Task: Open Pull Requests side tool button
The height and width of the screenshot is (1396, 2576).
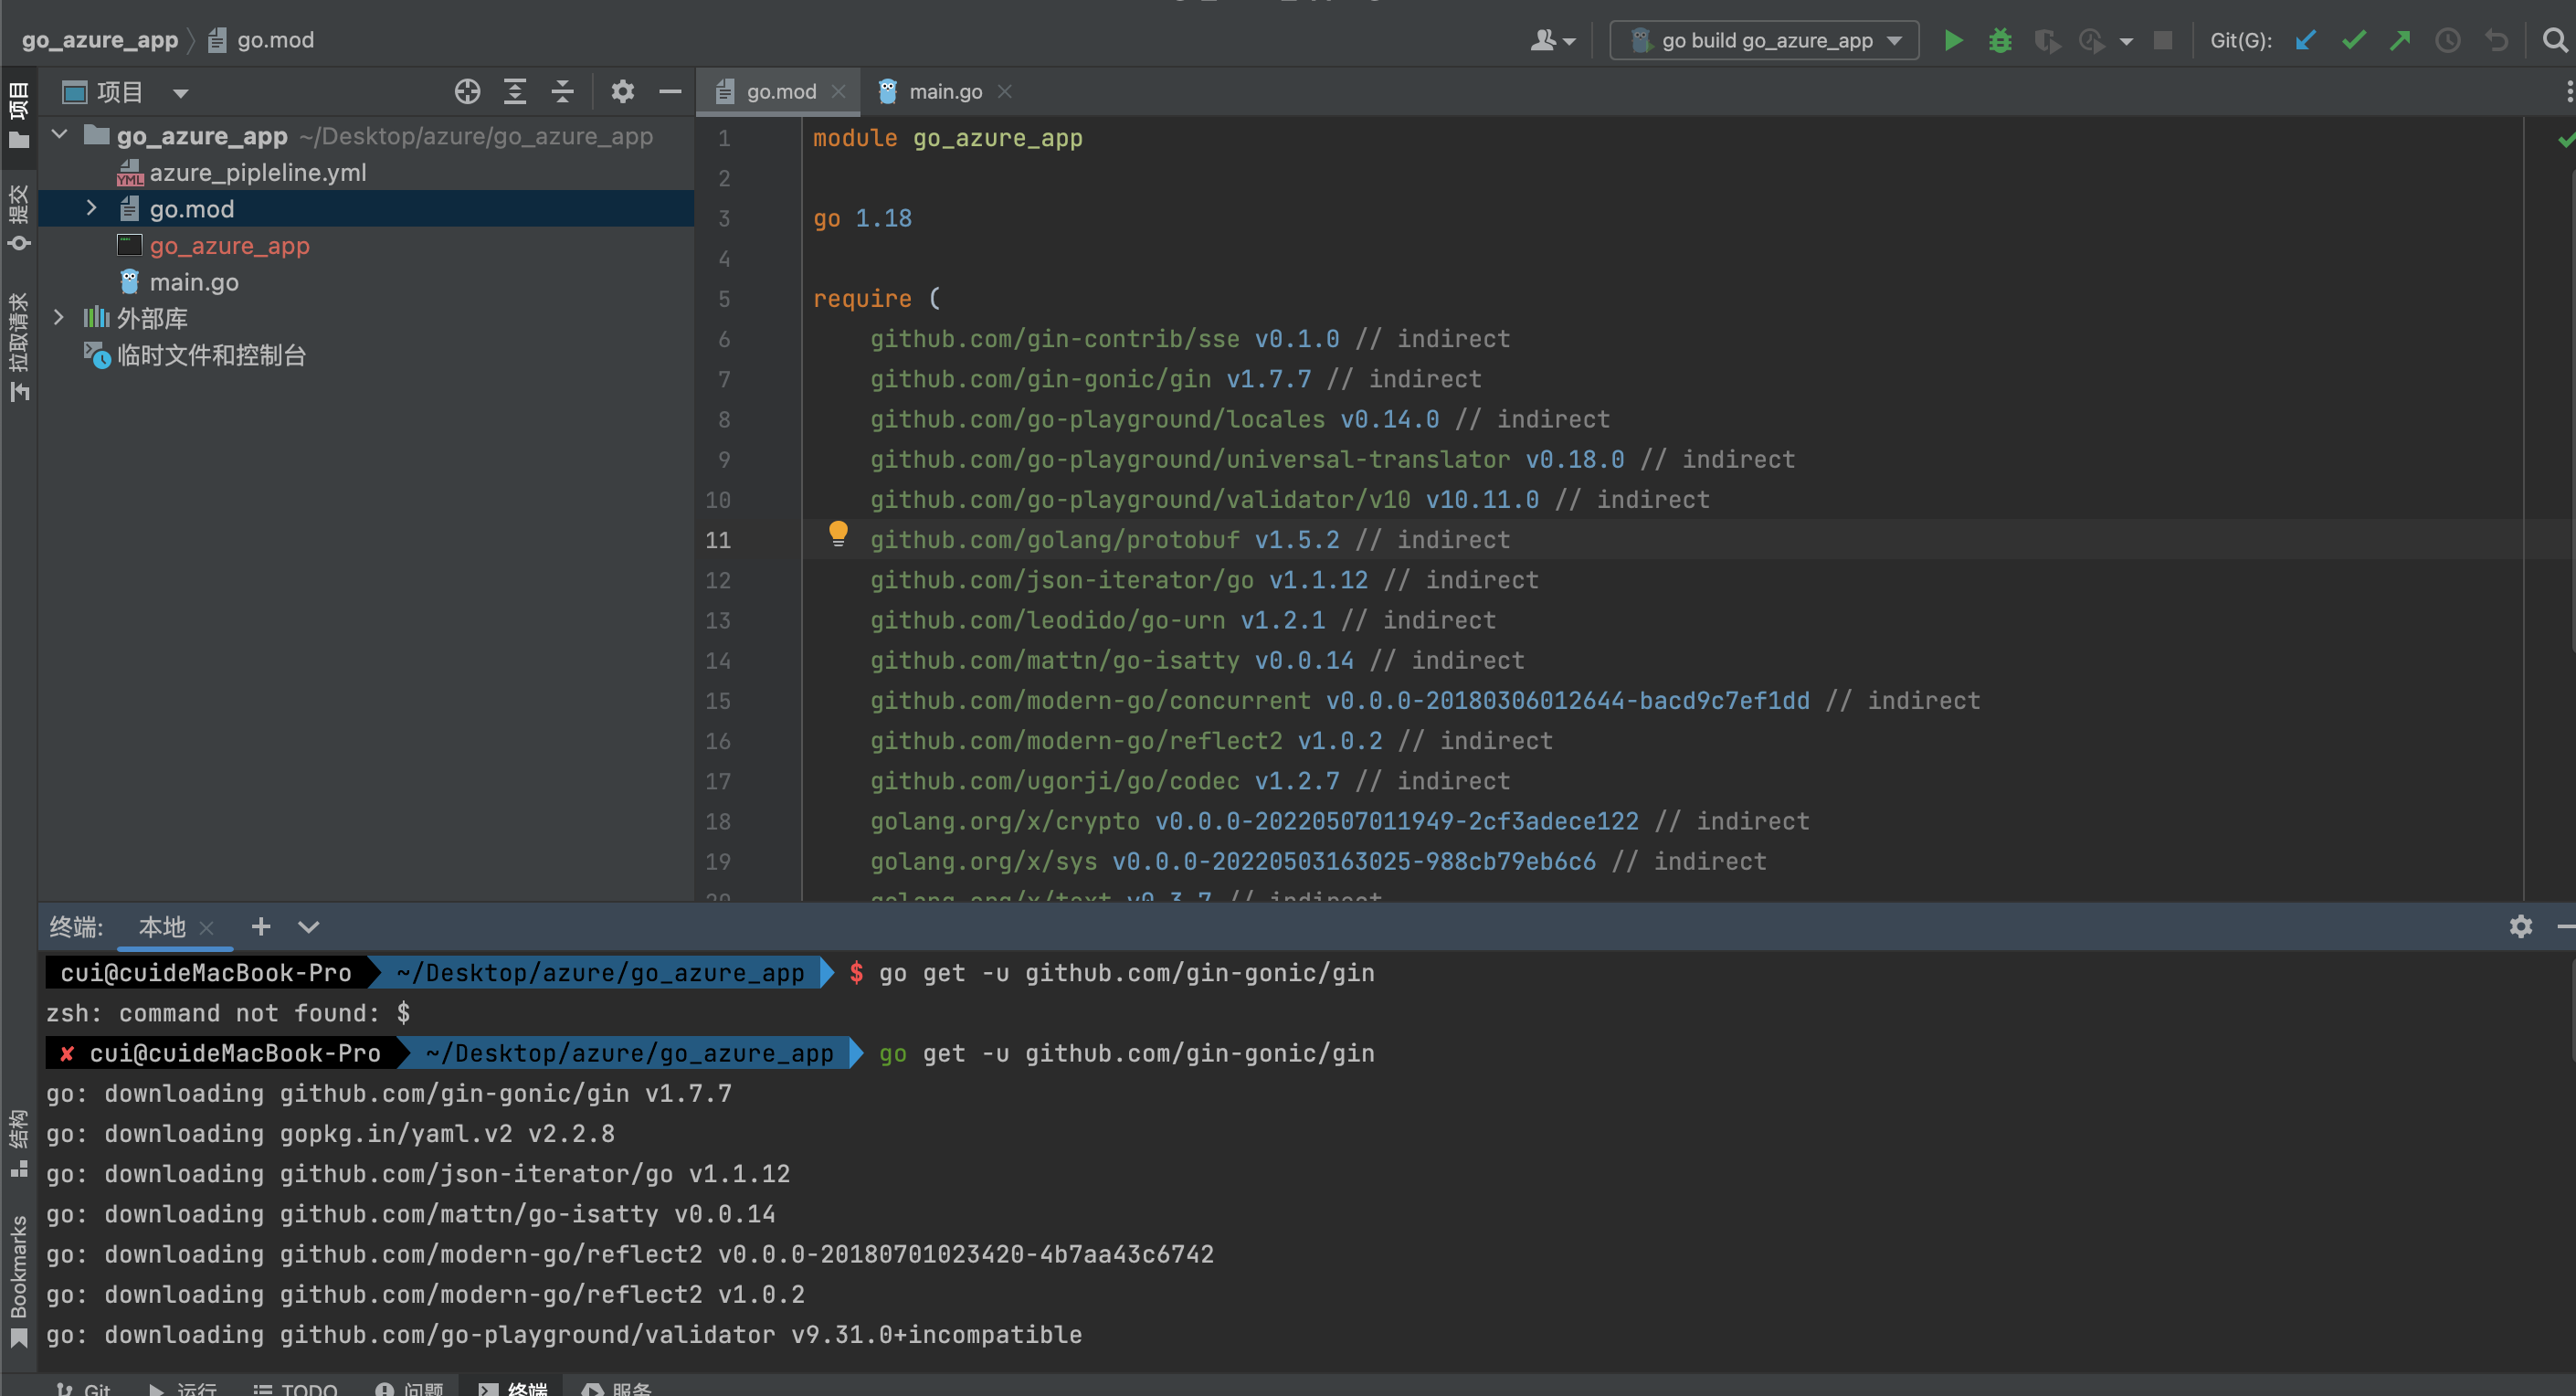Action: [18, 346]
